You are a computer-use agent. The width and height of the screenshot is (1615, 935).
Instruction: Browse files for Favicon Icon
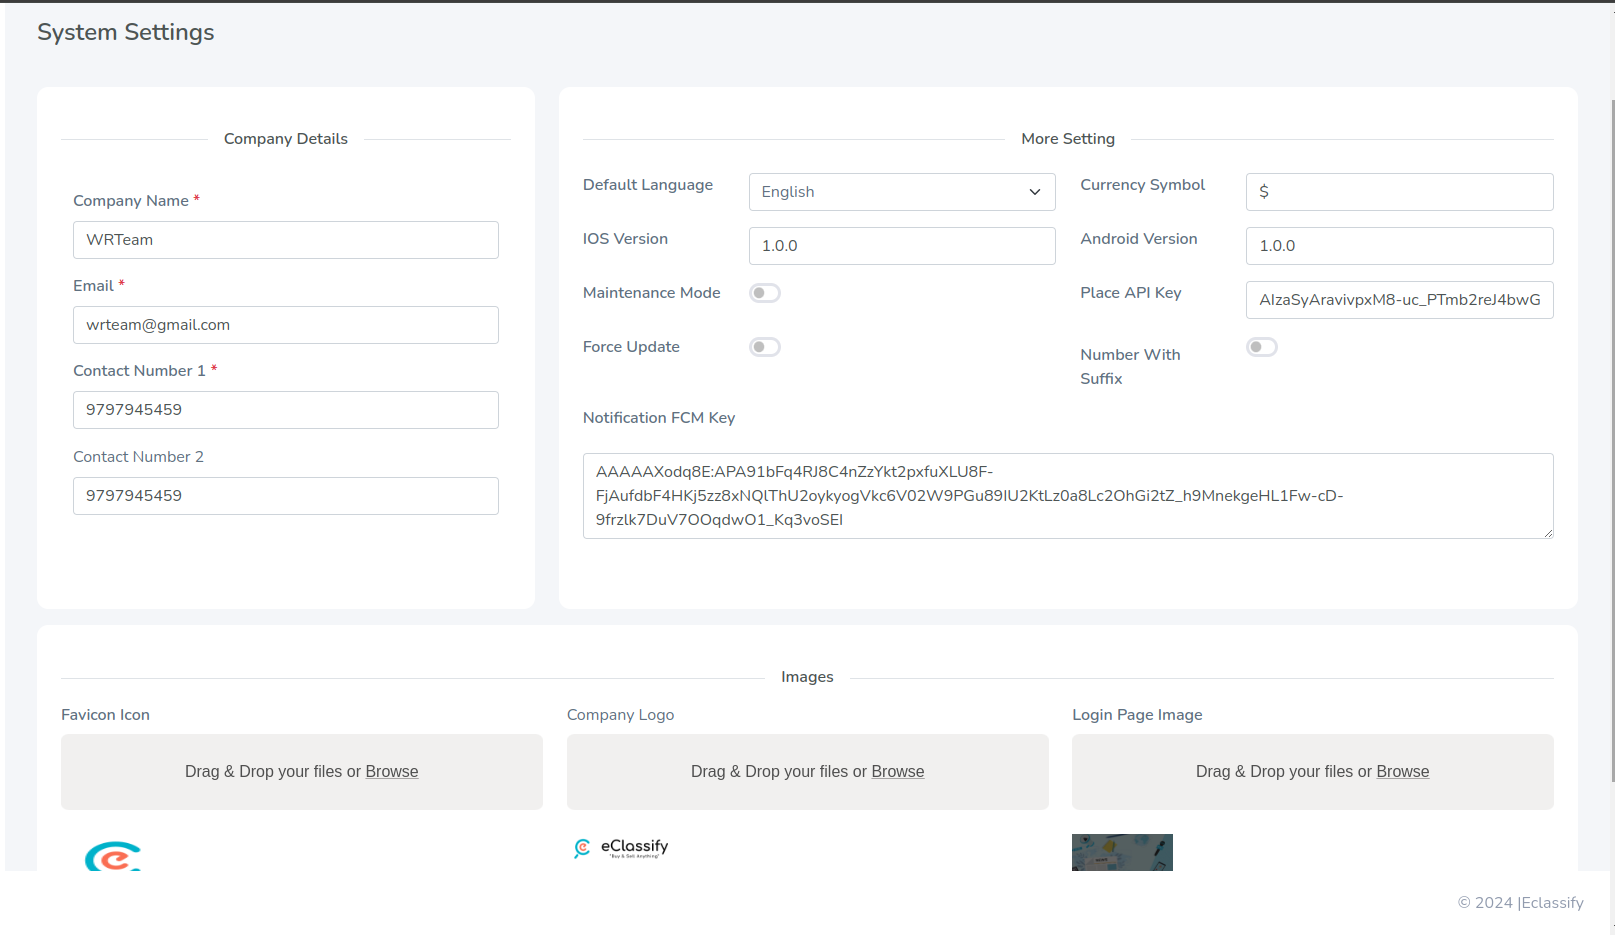392,772
